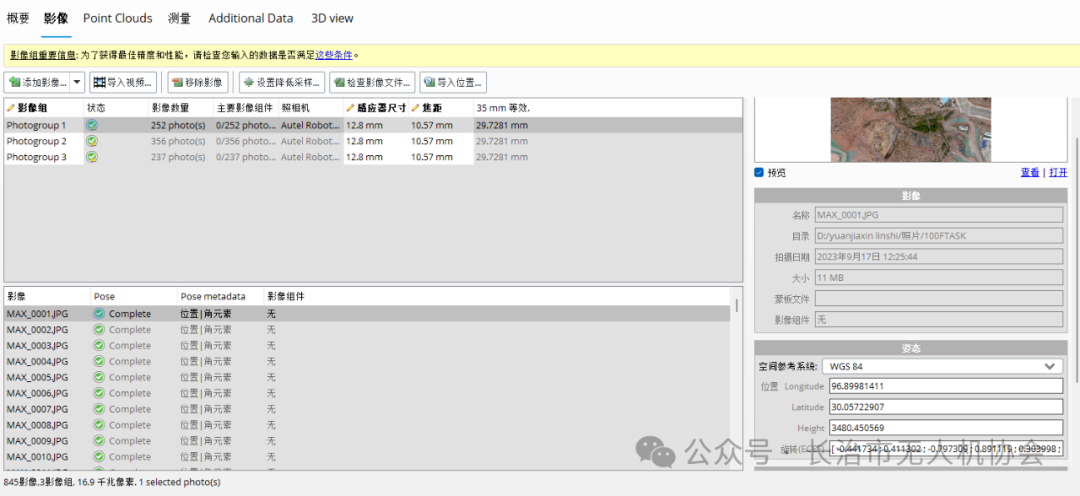
Task: Click the 打开 link under preview
Action: pos(1058,172)
